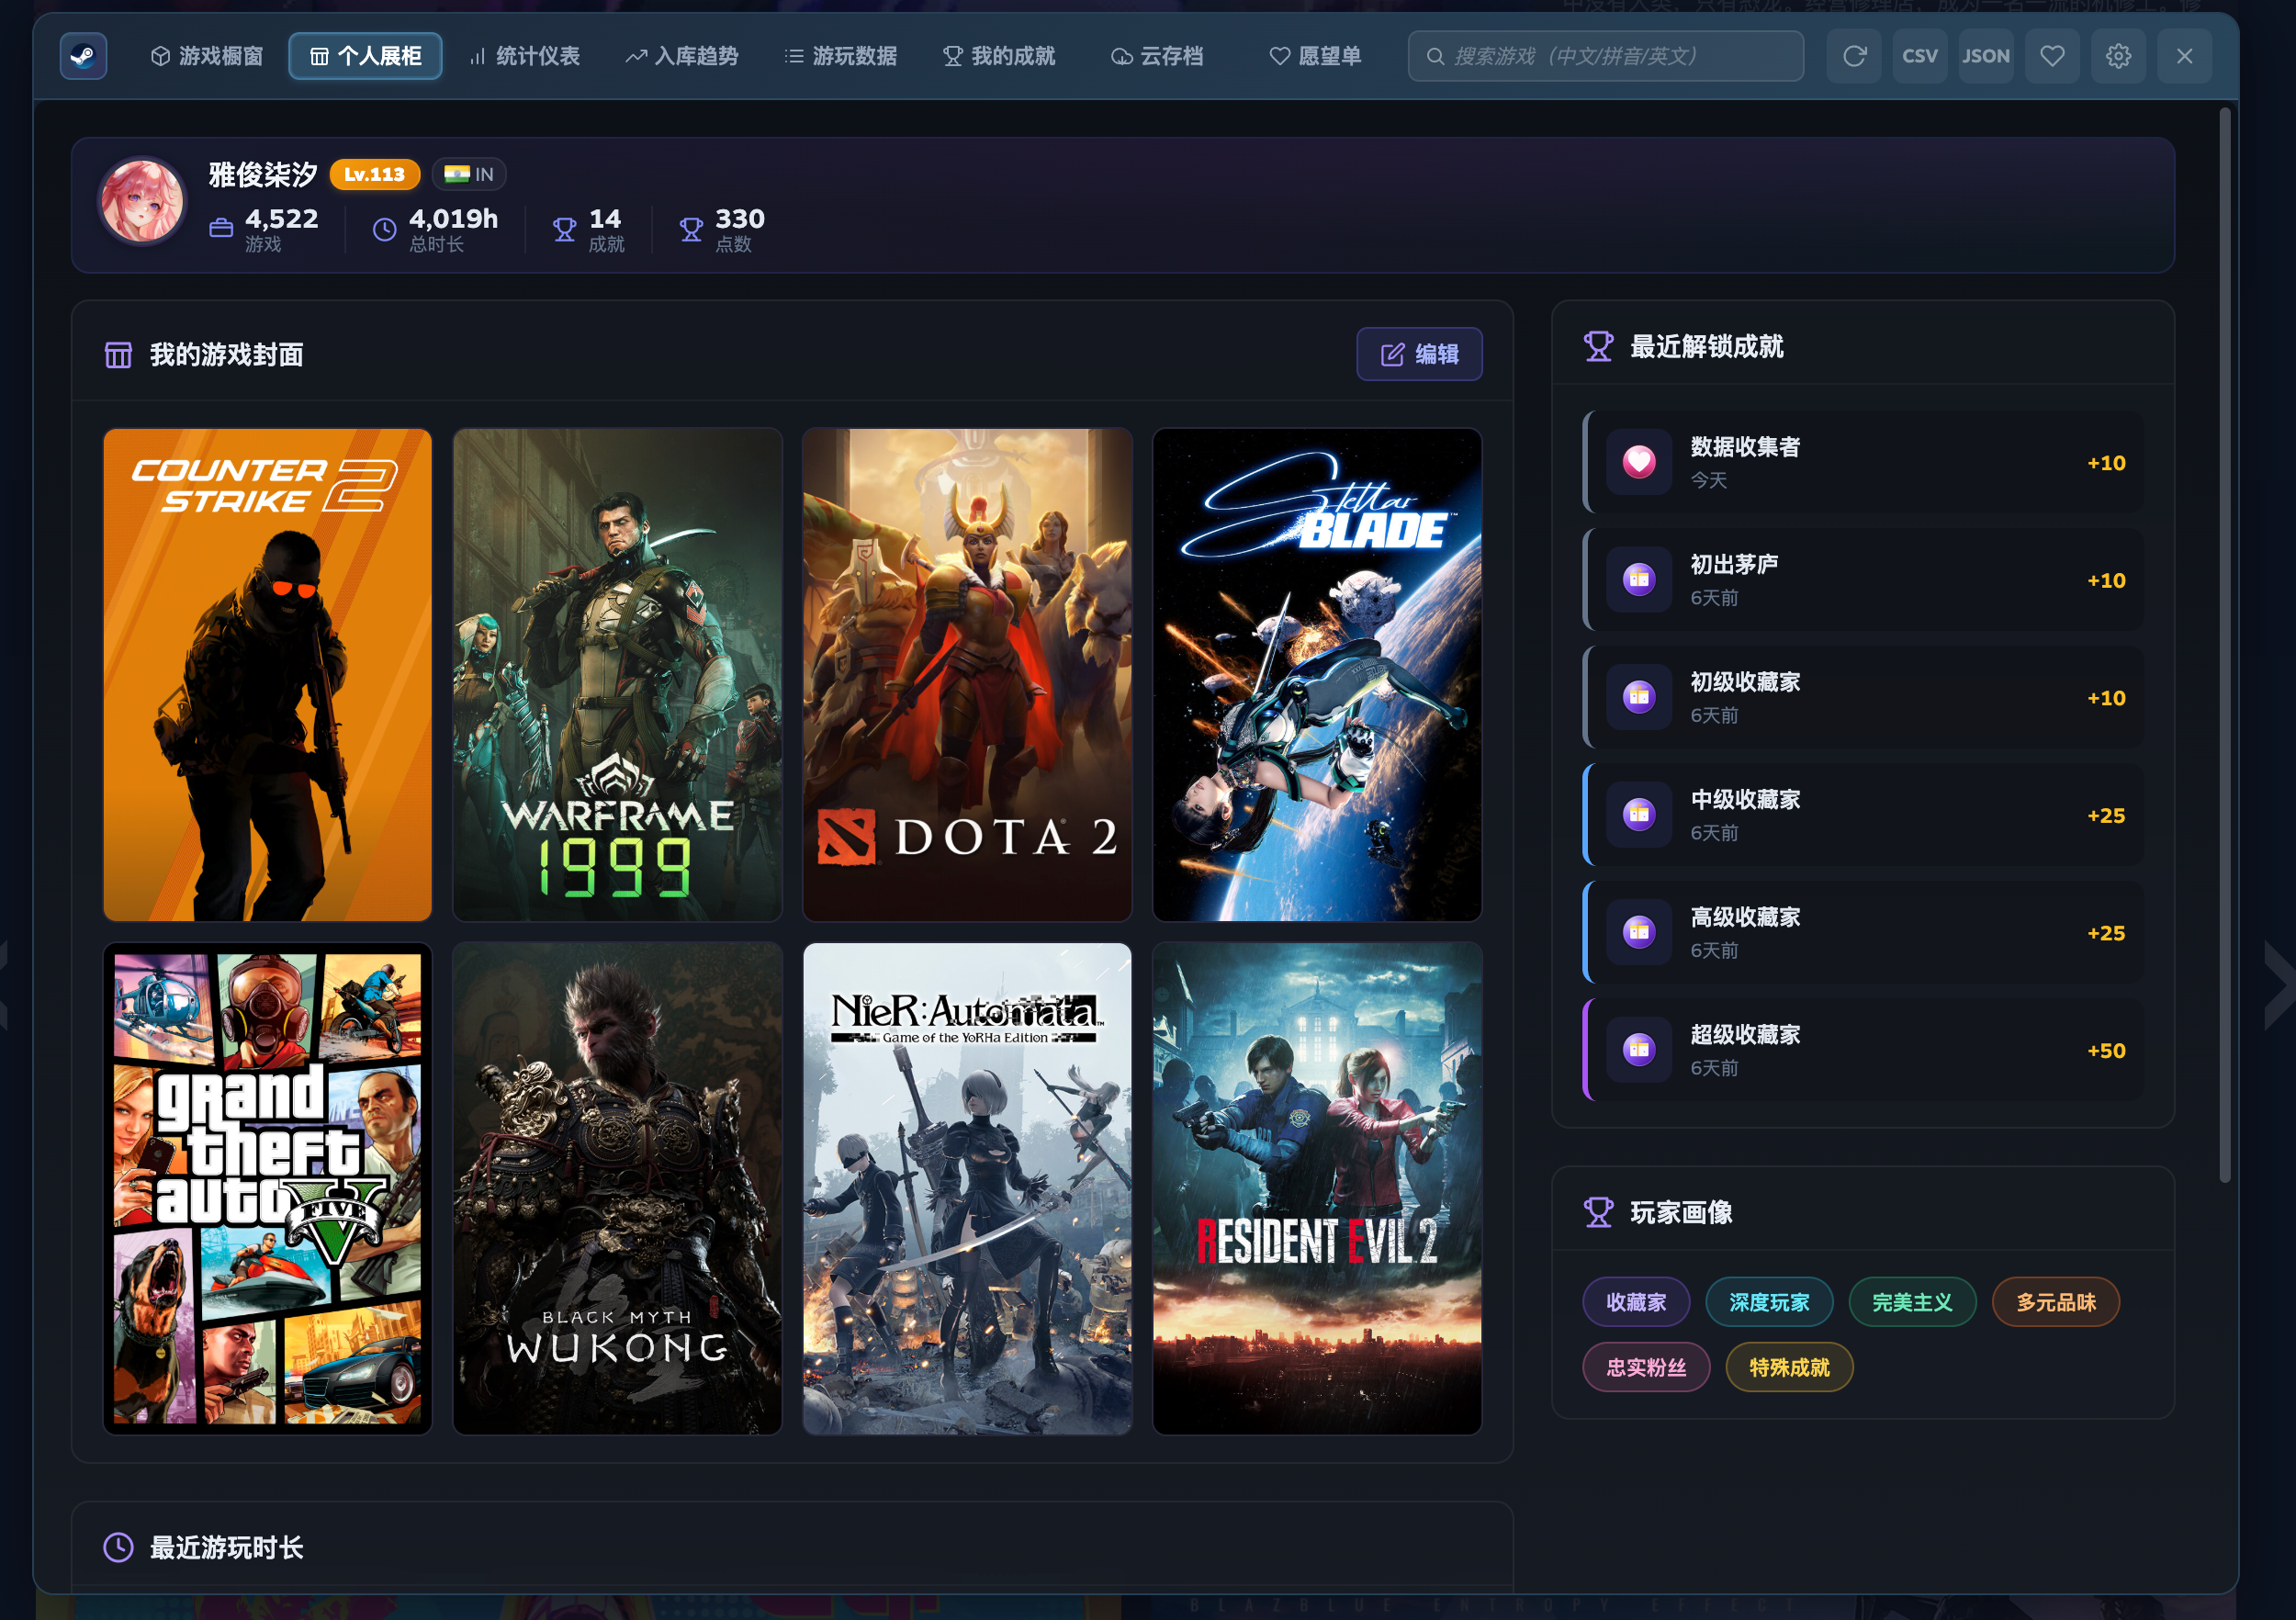This screenshot has width=2296, height=1620.
Task: Switch to 愿望单 wishlist tab
Action: tap(1315, 56)
